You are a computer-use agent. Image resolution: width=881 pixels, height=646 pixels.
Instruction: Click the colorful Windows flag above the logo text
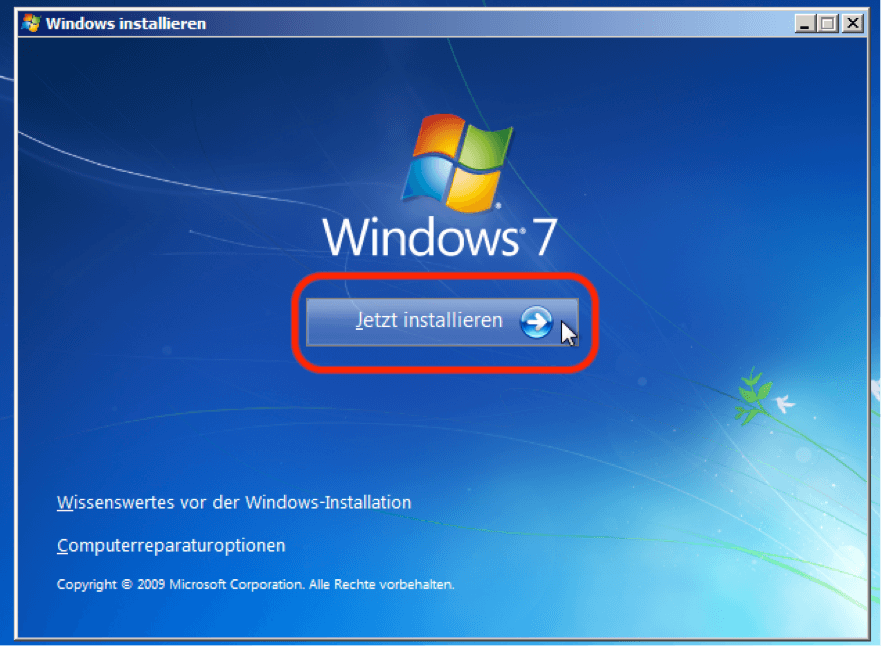[460, 160]
